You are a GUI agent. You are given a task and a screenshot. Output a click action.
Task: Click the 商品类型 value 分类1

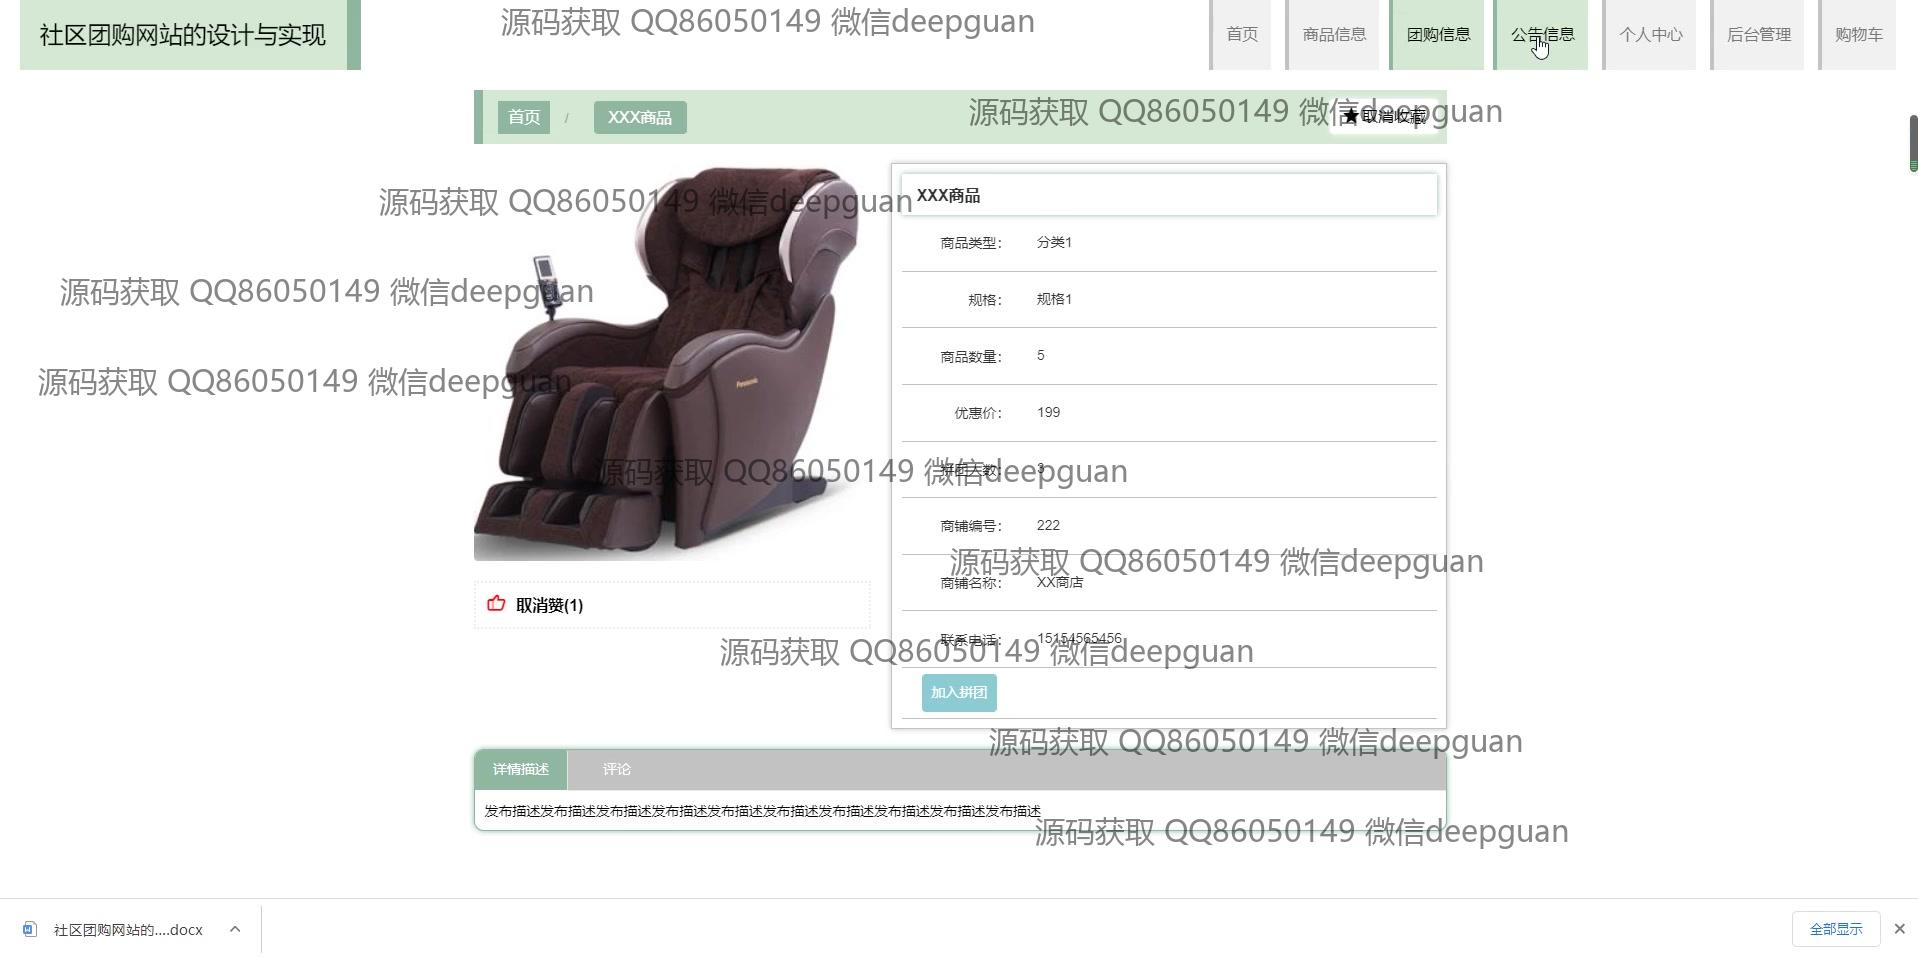[1054, 242]
